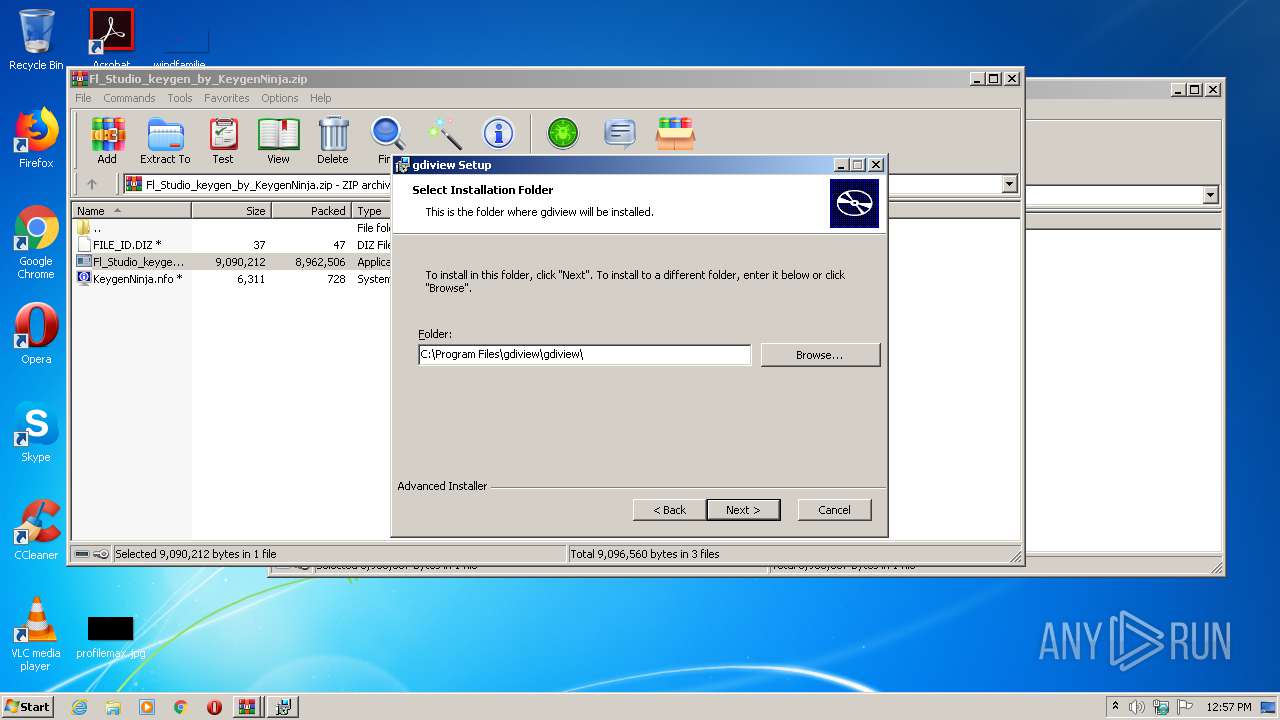Sort by Packed column header
The image size is (1280, 720).
[x=311, y=211]
